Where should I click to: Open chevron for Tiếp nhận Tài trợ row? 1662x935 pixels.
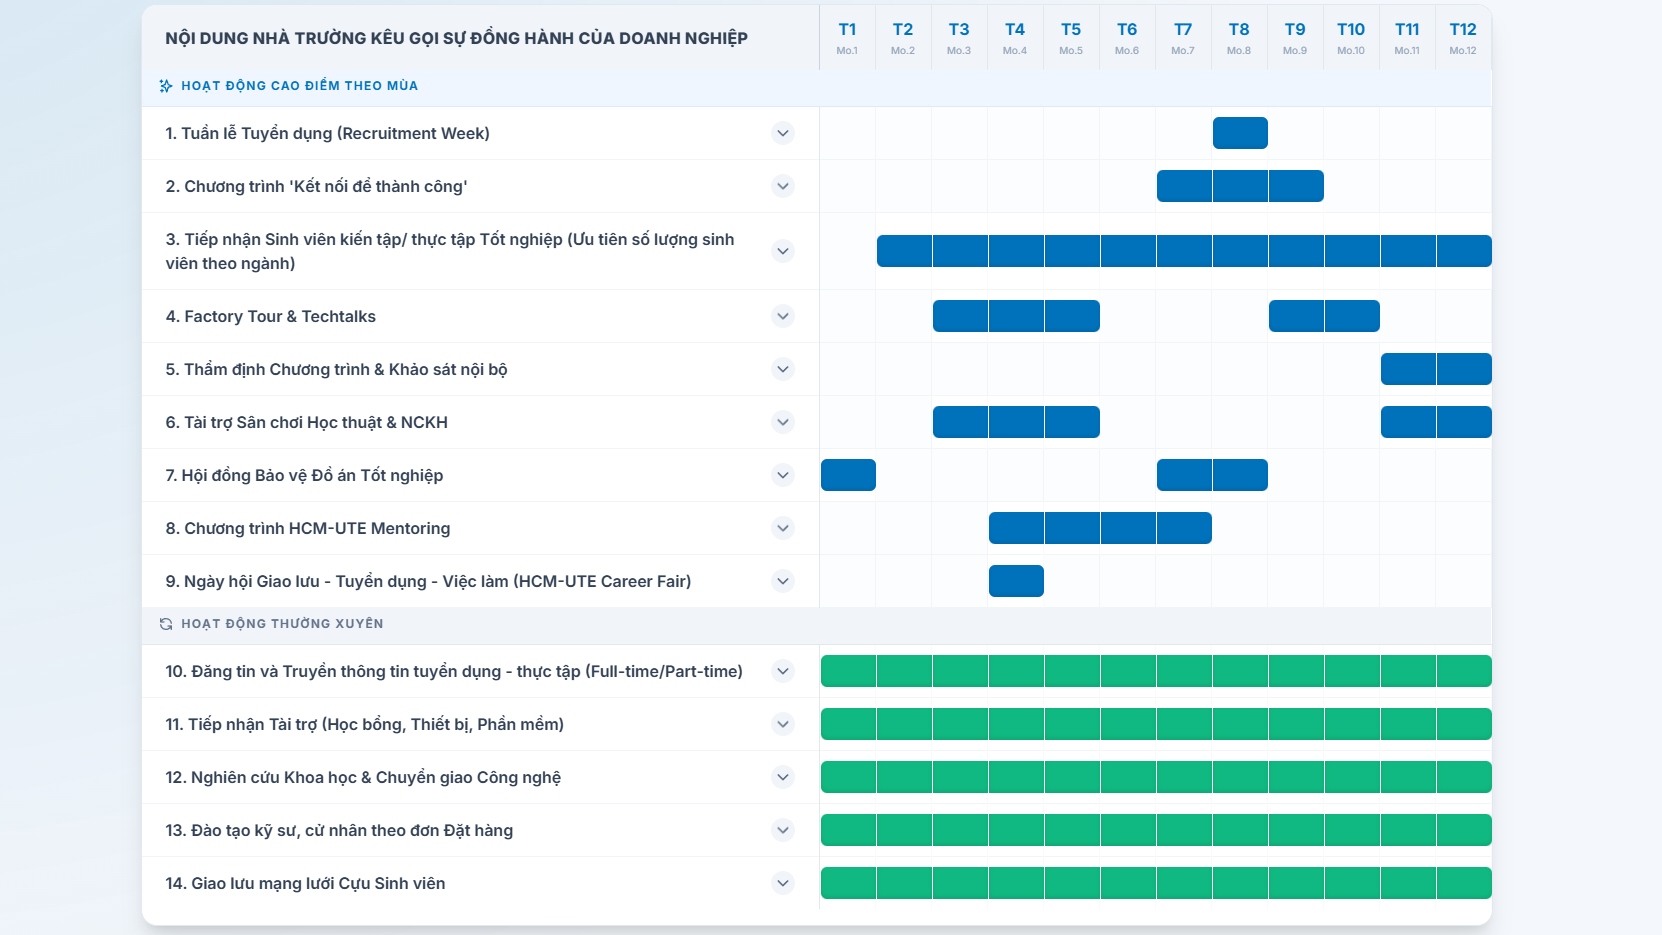tap(783, 724)
